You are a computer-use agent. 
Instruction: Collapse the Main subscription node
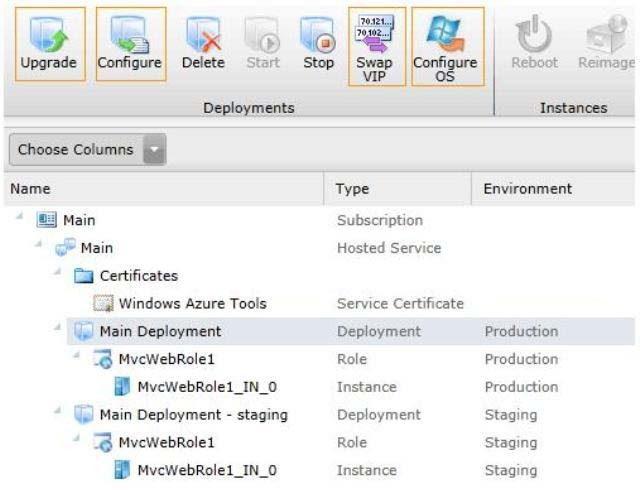tap(19, 216)
